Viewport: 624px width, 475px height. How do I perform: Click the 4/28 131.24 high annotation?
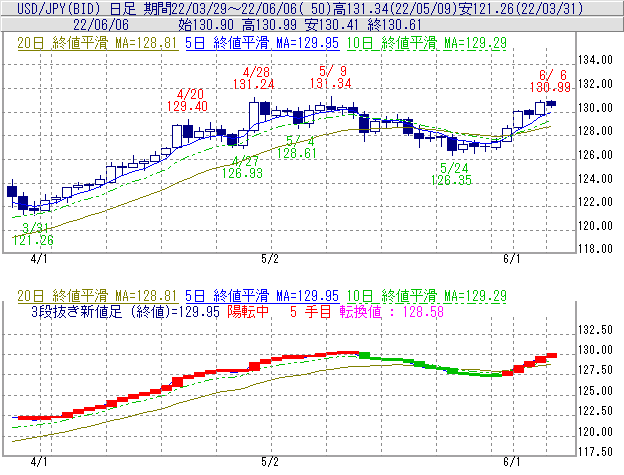point(254,78)
